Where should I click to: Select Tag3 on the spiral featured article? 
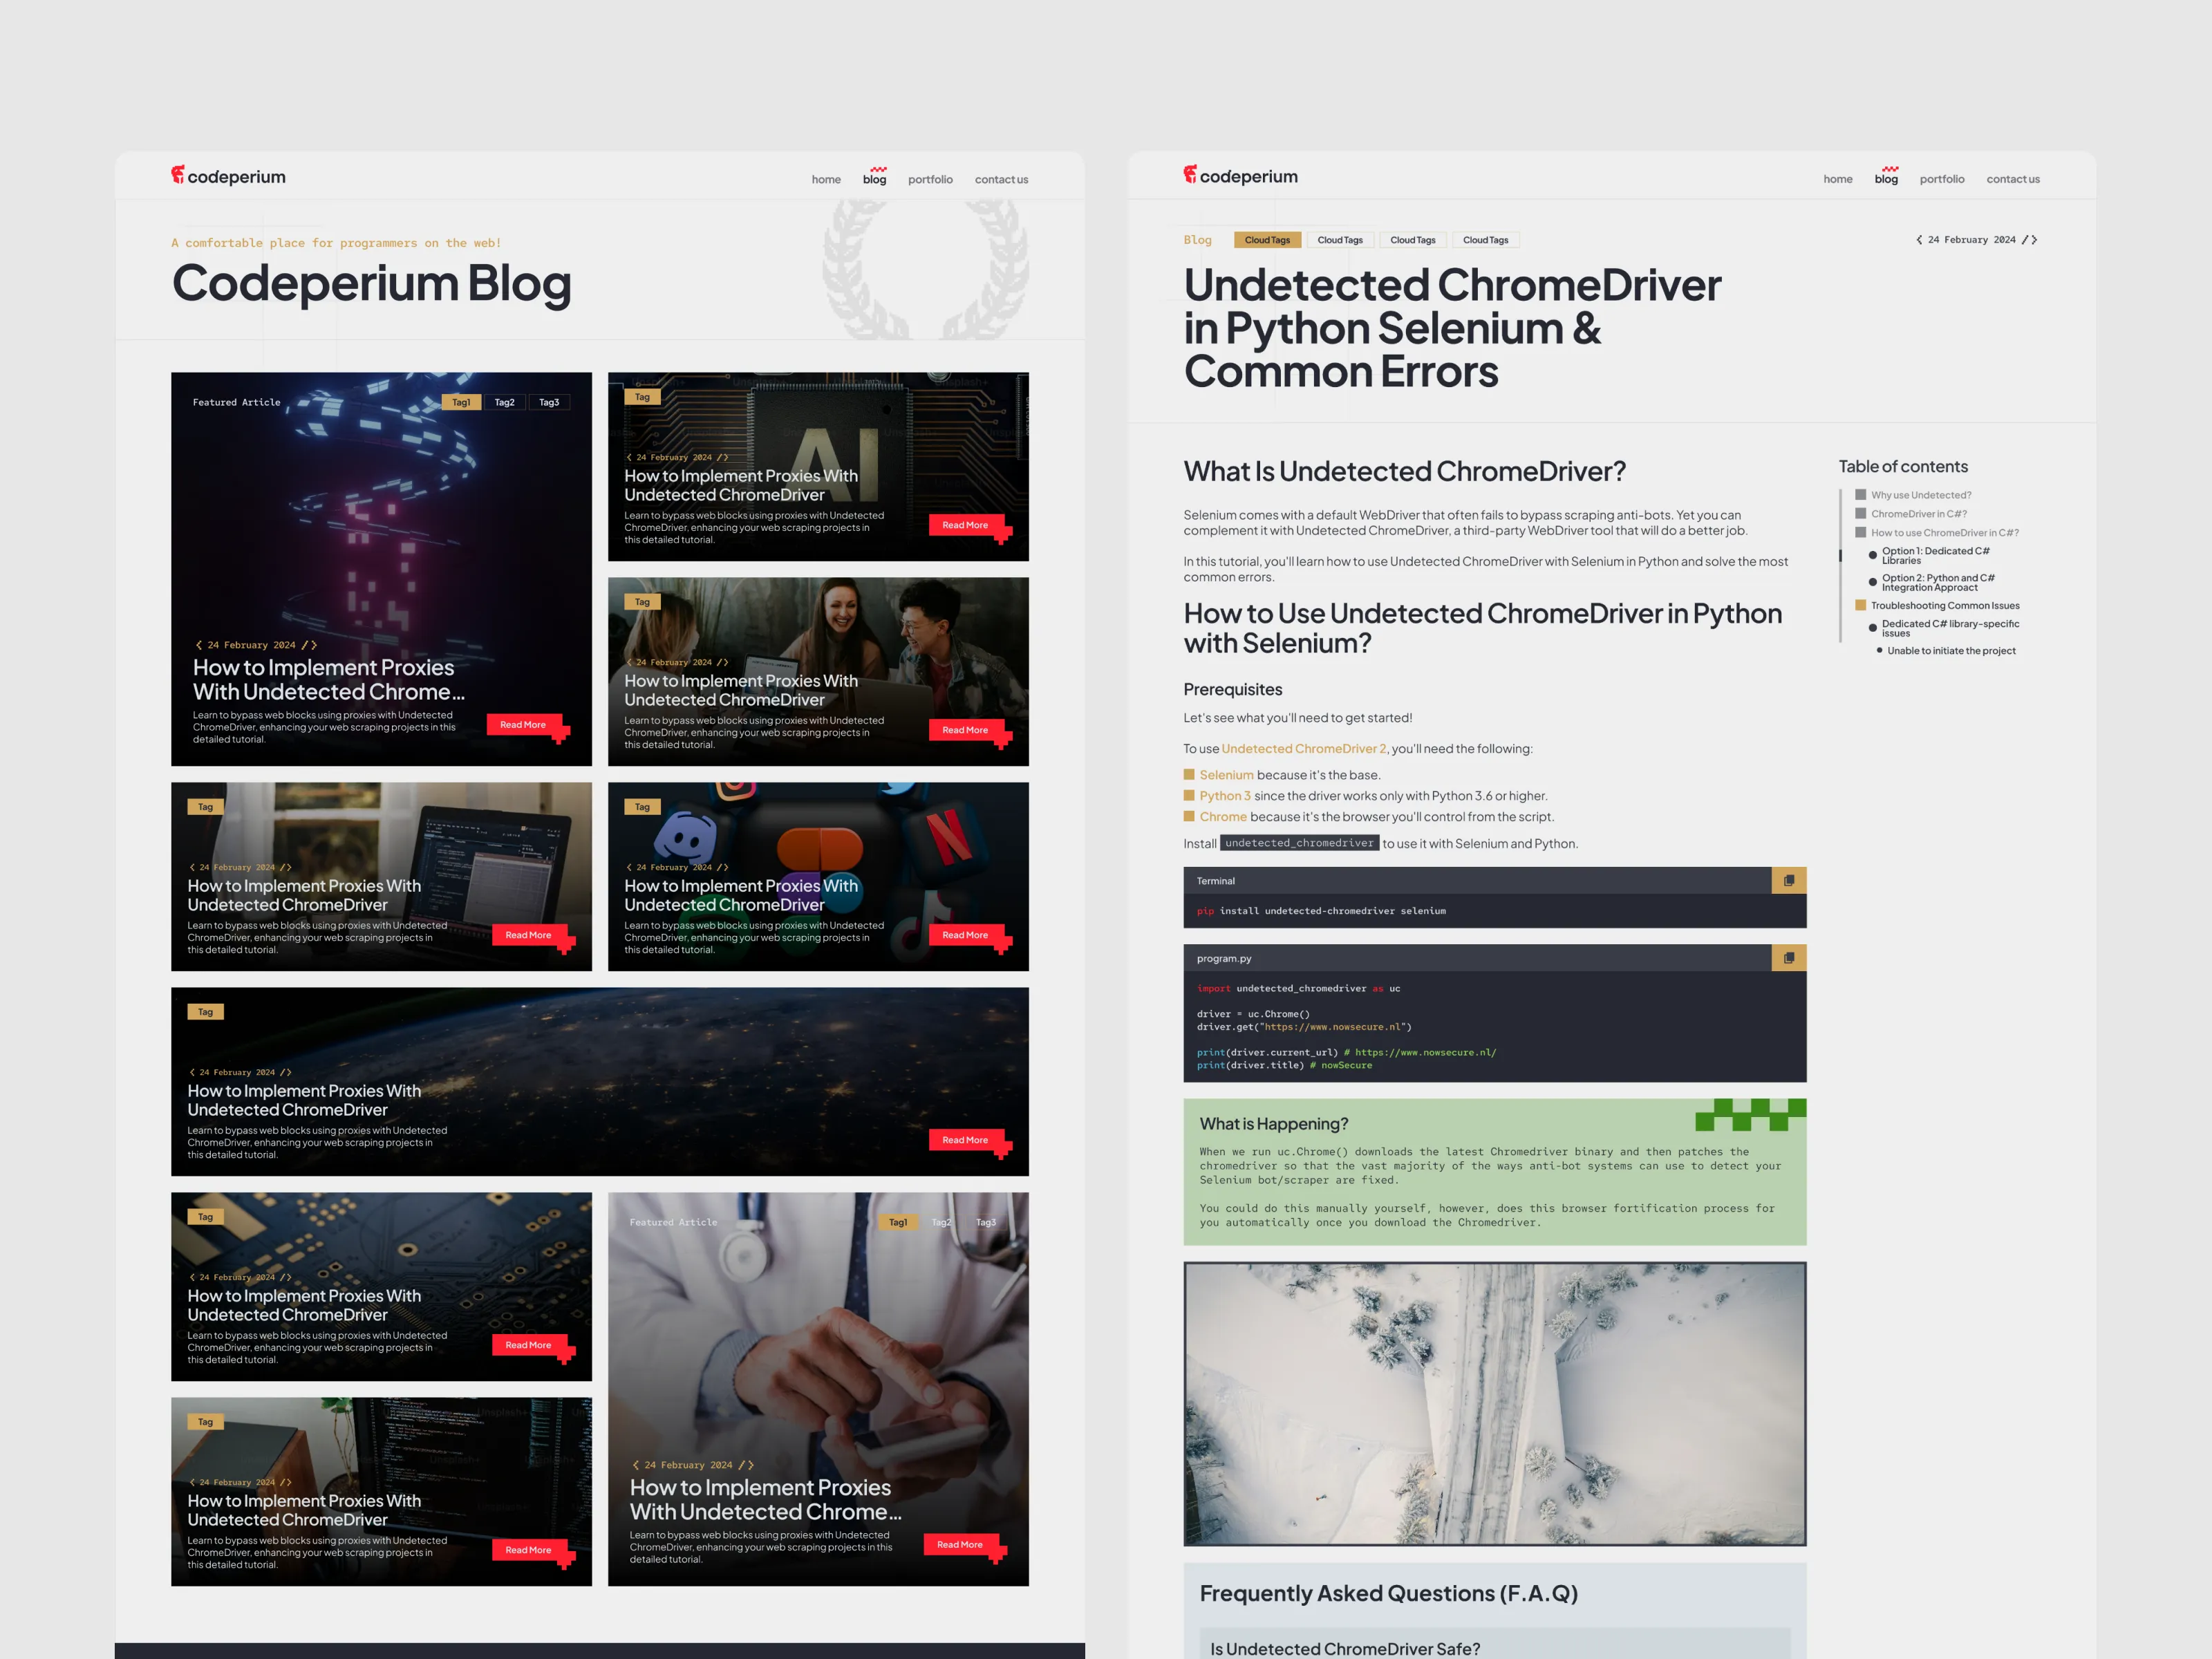549,402
